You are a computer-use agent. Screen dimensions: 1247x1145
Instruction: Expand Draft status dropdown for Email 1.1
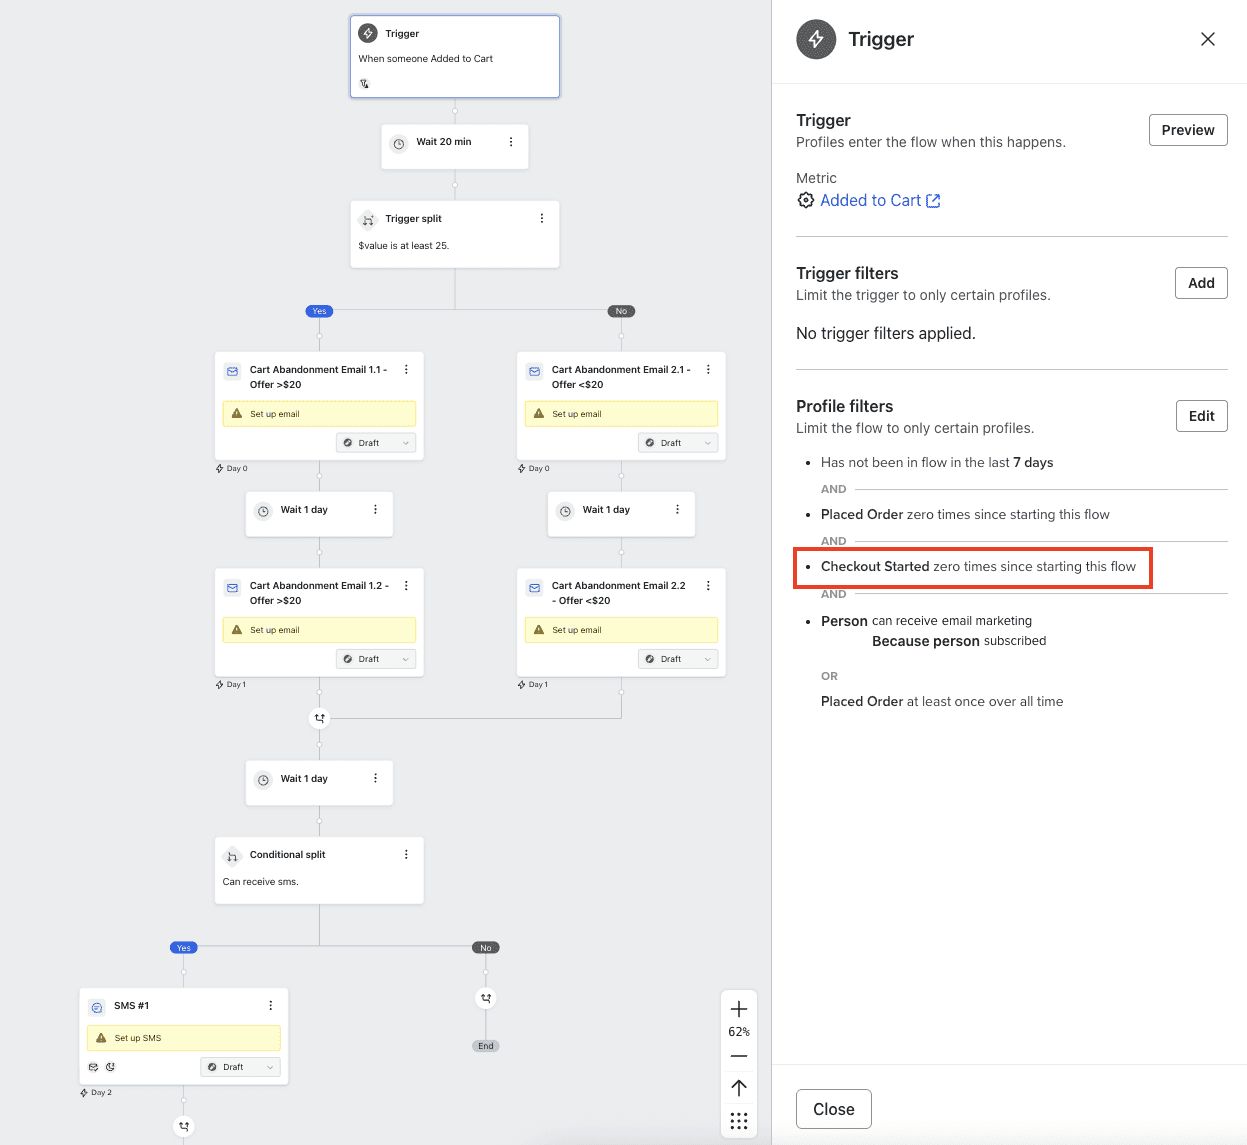tap(376, 443)
